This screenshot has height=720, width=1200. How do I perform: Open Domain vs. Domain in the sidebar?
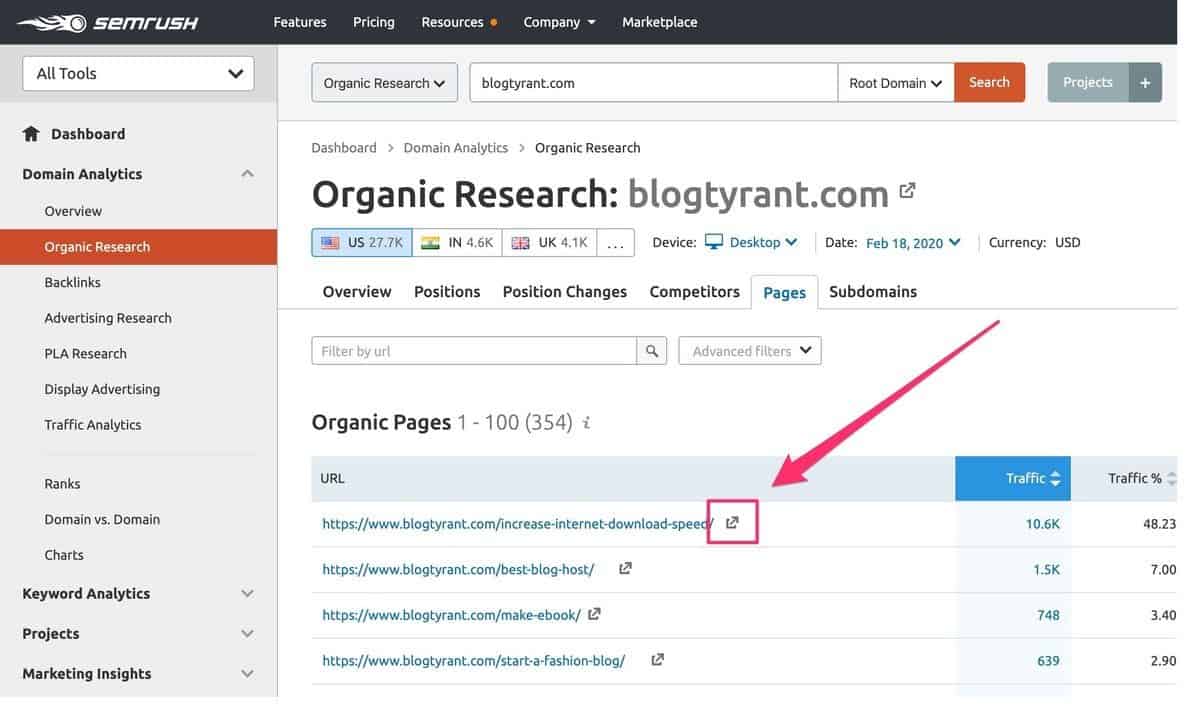pos(102,520)
